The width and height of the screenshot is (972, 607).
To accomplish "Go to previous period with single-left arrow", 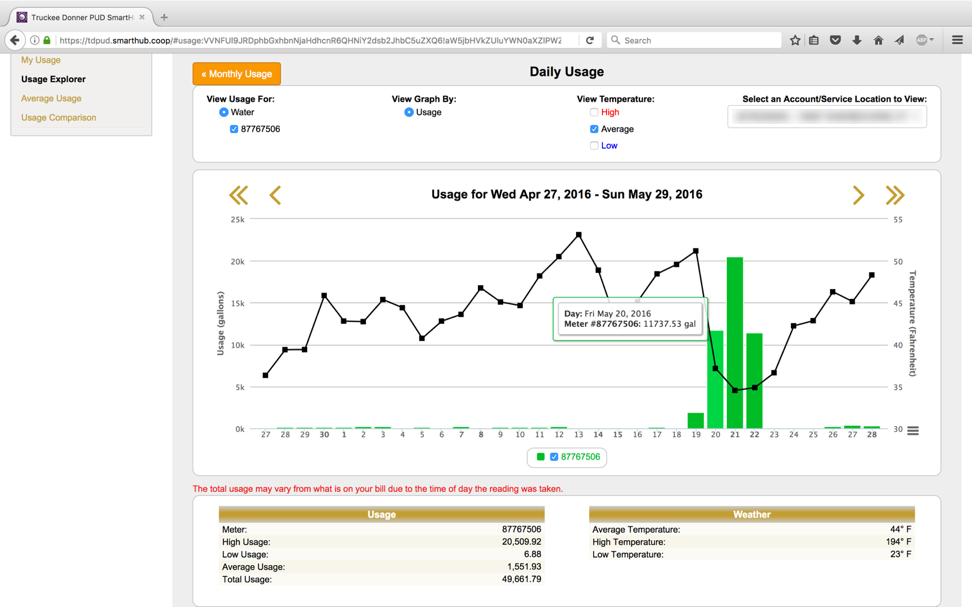I will tap(275, 195).
